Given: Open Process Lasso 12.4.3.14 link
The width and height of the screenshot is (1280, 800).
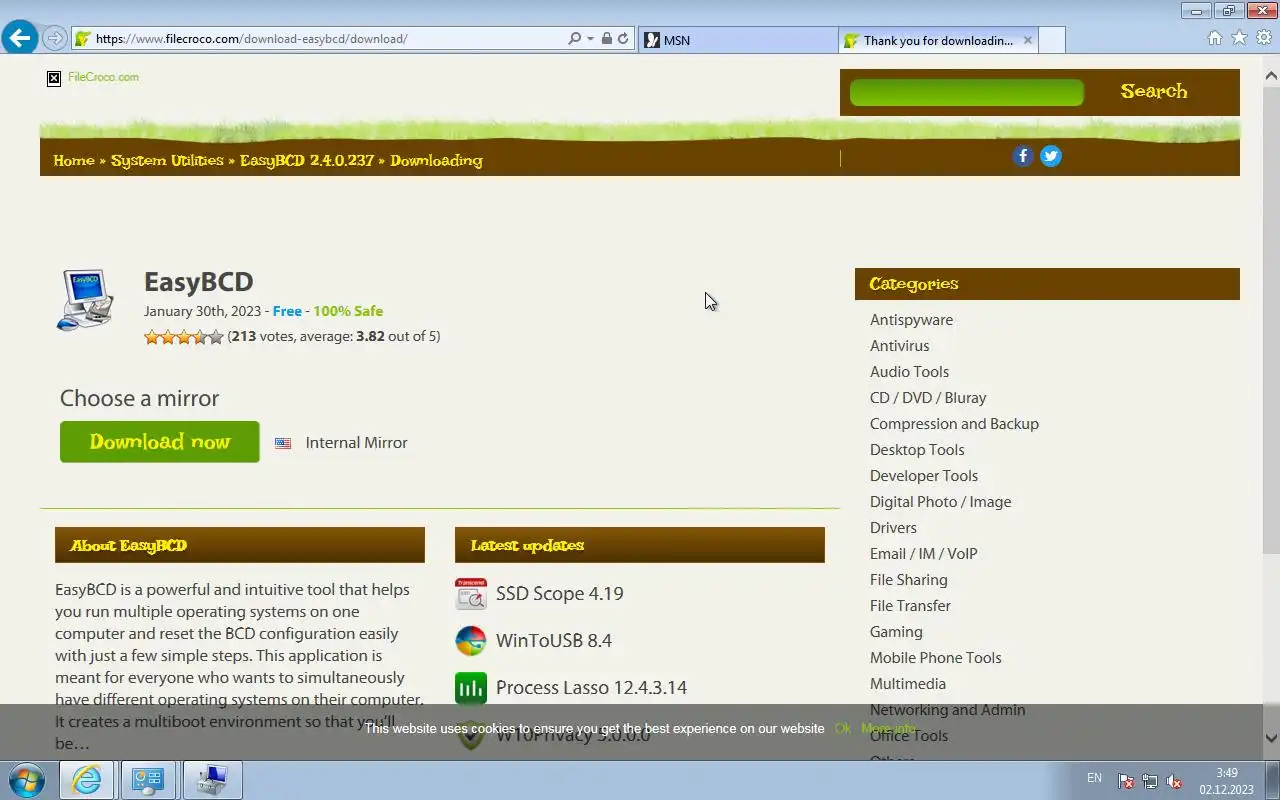Looking at the screenshot, I should tap(591, 688).
